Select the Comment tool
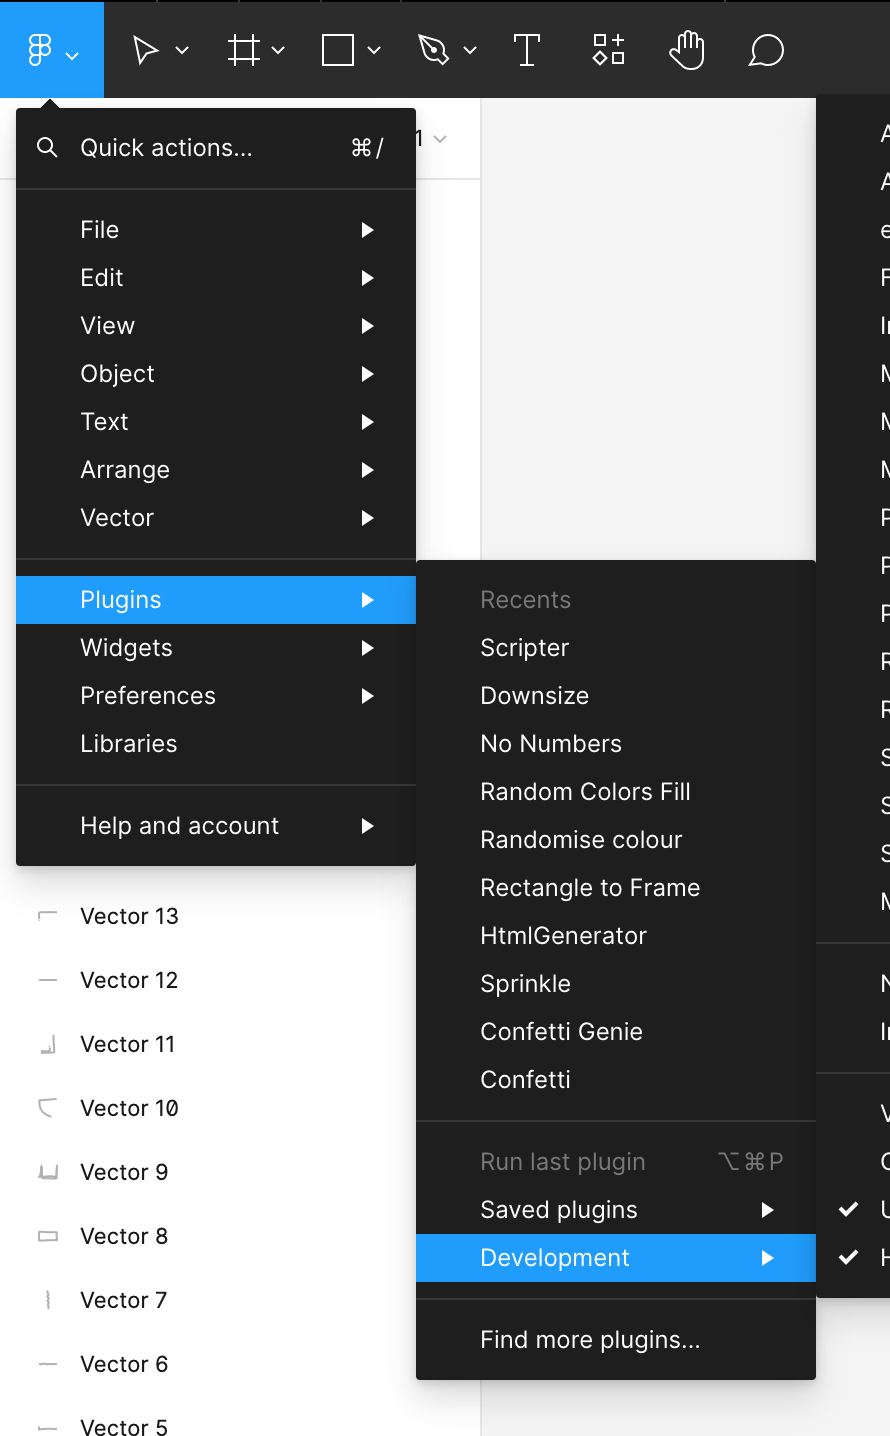The height and width of the screenshot is (1436, 890). click(x=766, y=50)
